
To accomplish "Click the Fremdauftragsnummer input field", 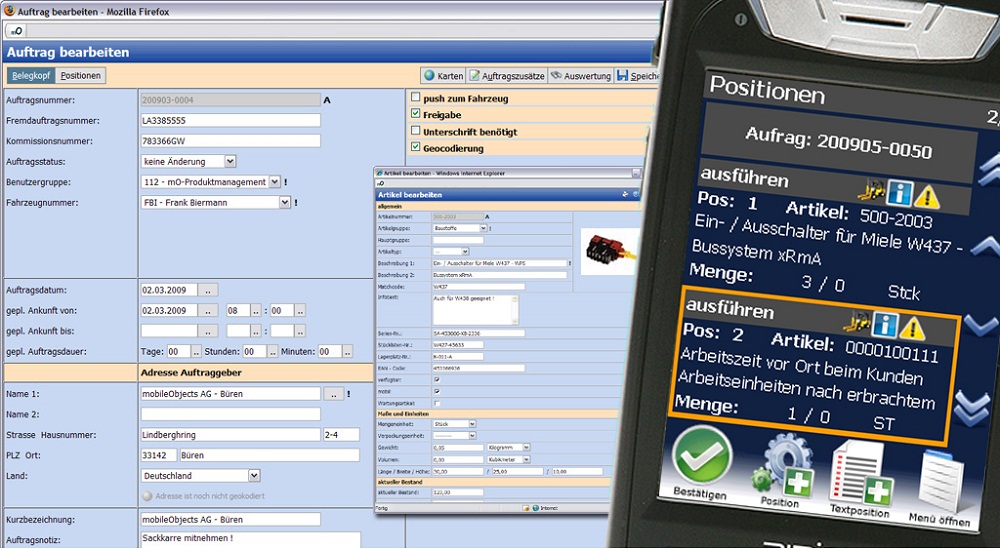I will (230, 120).
